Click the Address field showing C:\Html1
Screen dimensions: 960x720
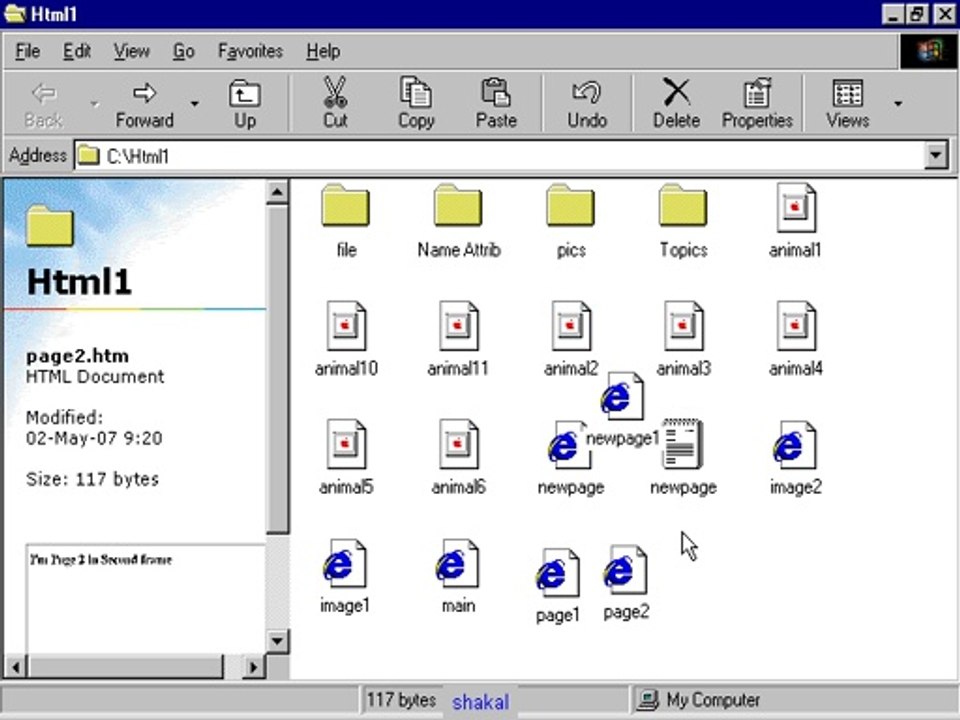point(500,156)
